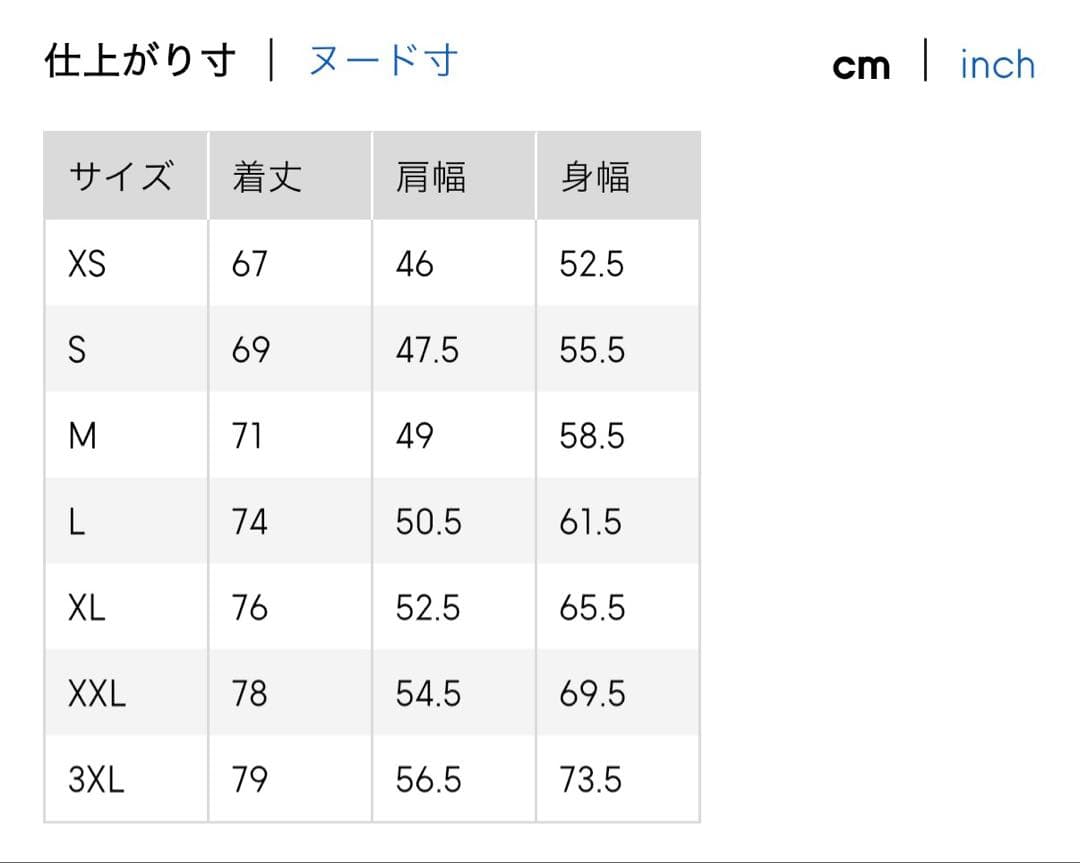The width and height of the screenshot is (1080, 863).
Task: Click the 49 shoulder width value
Action: (415, 436)
